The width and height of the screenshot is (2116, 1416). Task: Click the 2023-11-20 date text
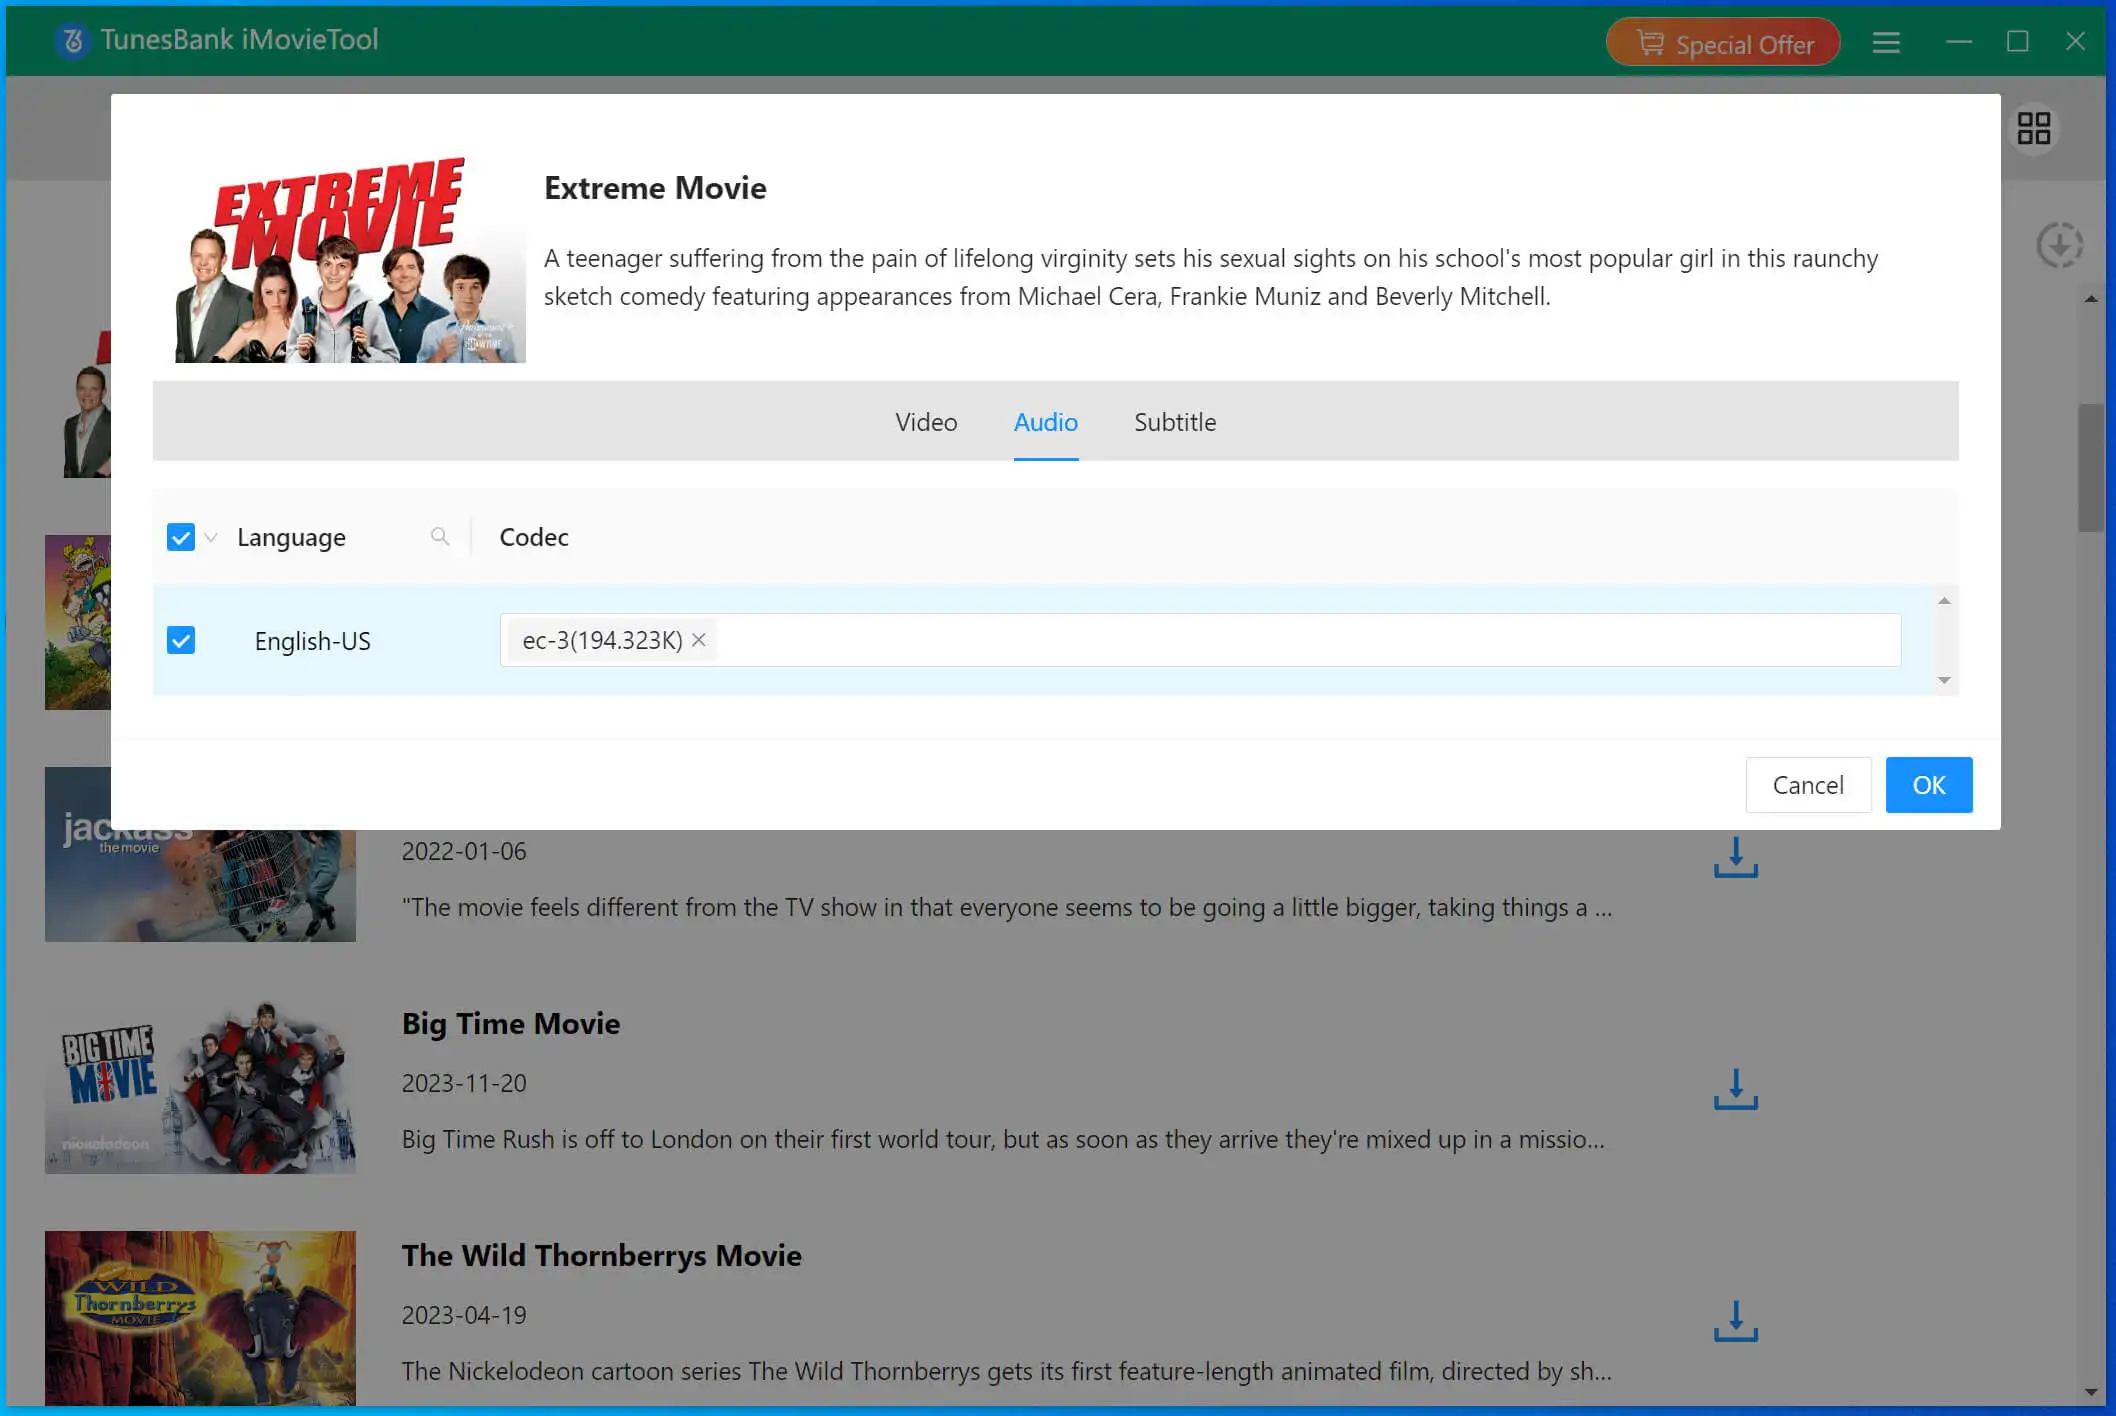click(x=464, y=1083)
